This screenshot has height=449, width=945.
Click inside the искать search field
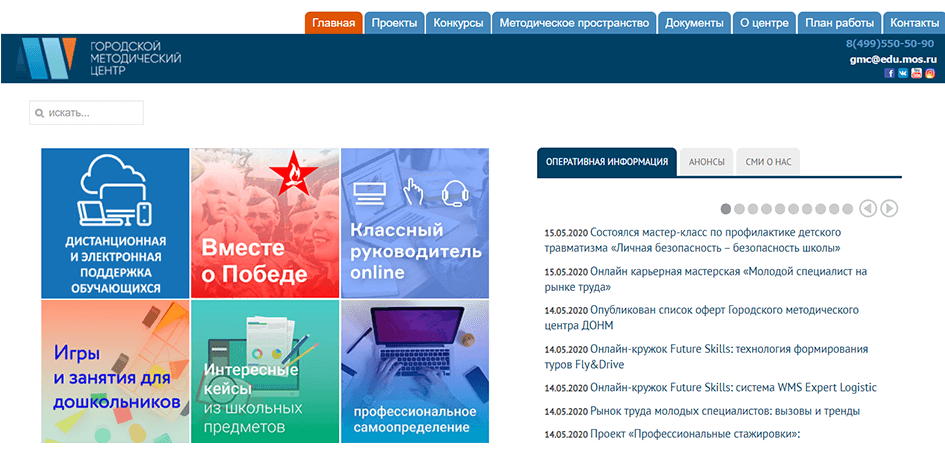pos(86,113)
